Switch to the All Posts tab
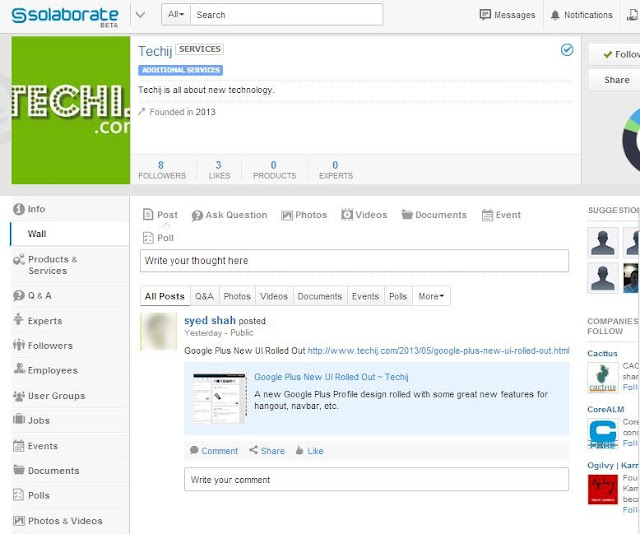 click(x=165, y=296)
